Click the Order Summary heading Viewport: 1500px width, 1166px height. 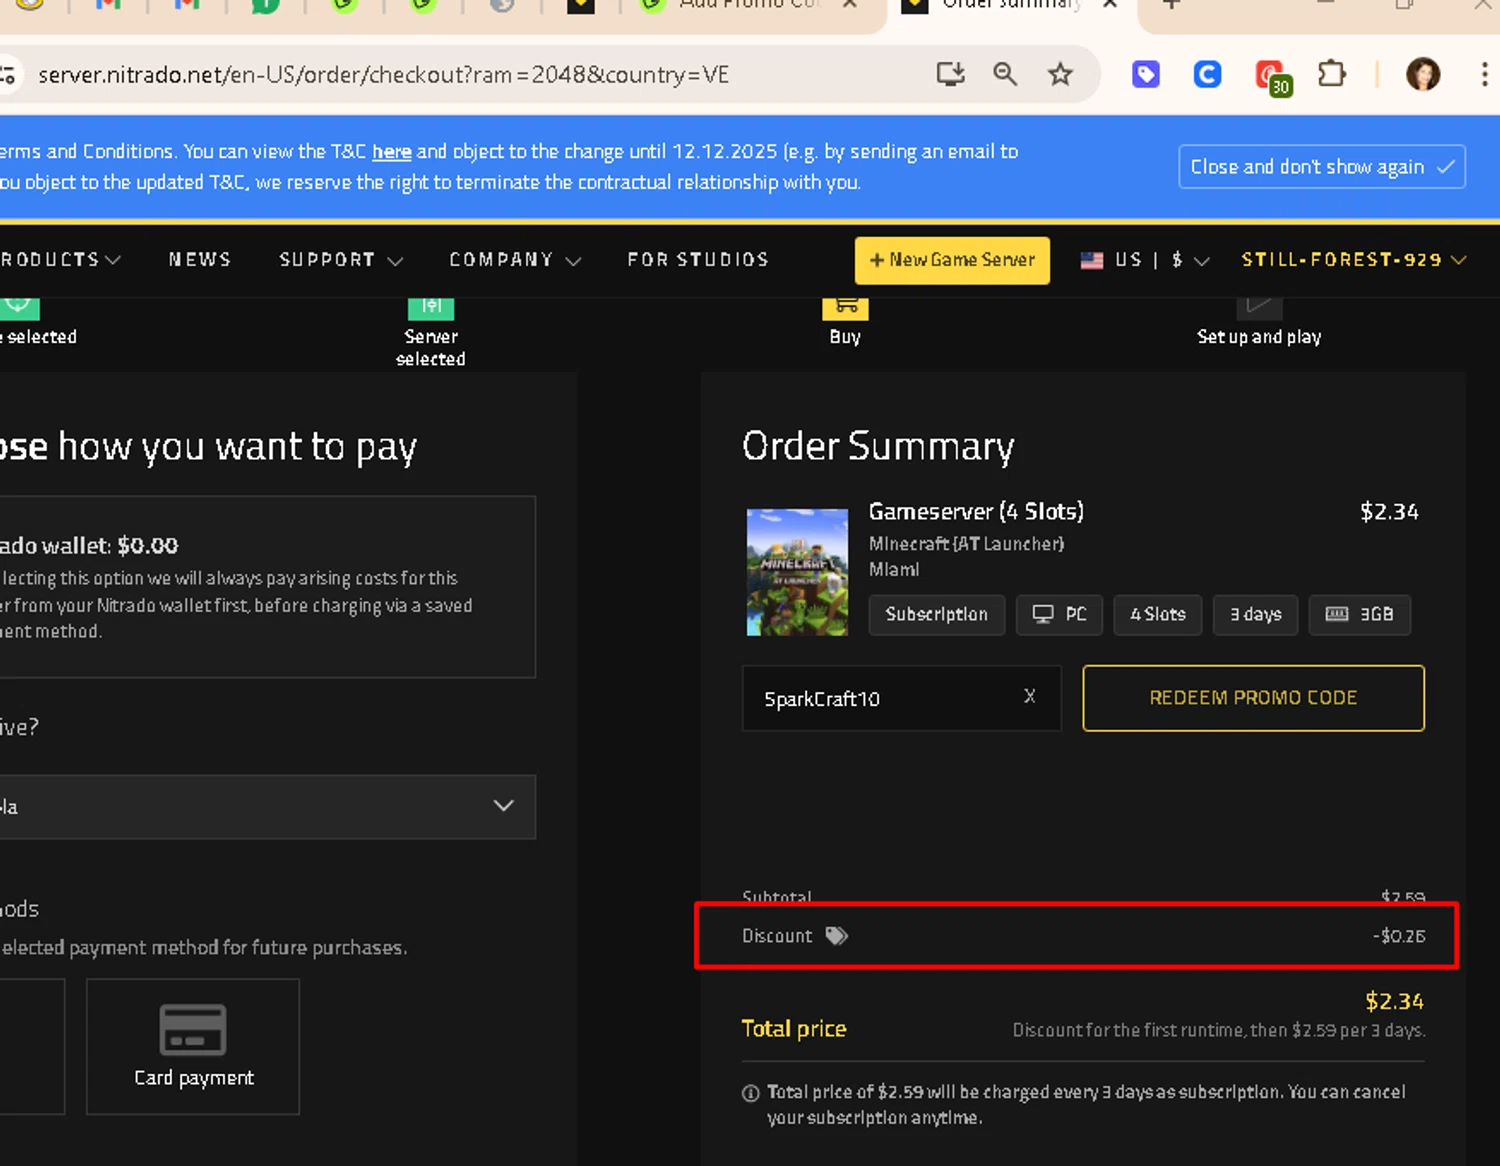pos(878,446)
